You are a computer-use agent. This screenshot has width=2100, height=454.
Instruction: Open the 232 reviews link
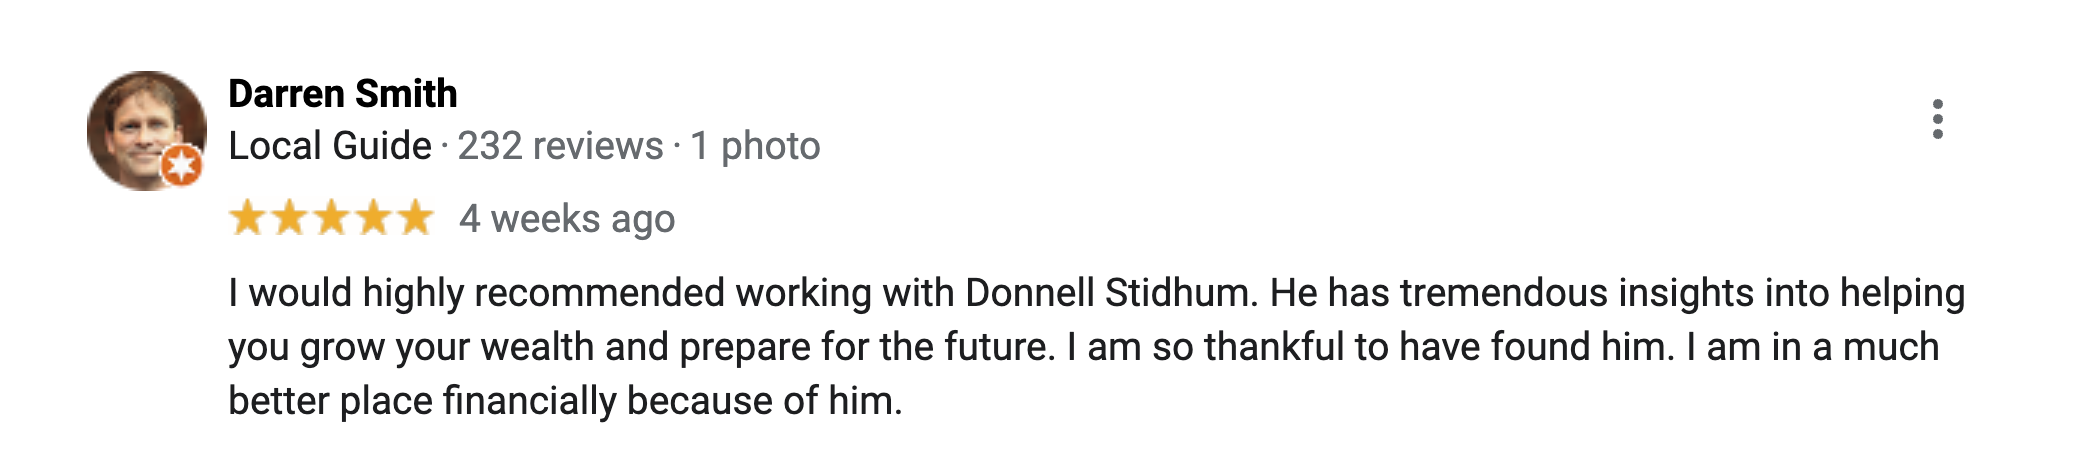(560, 146)
